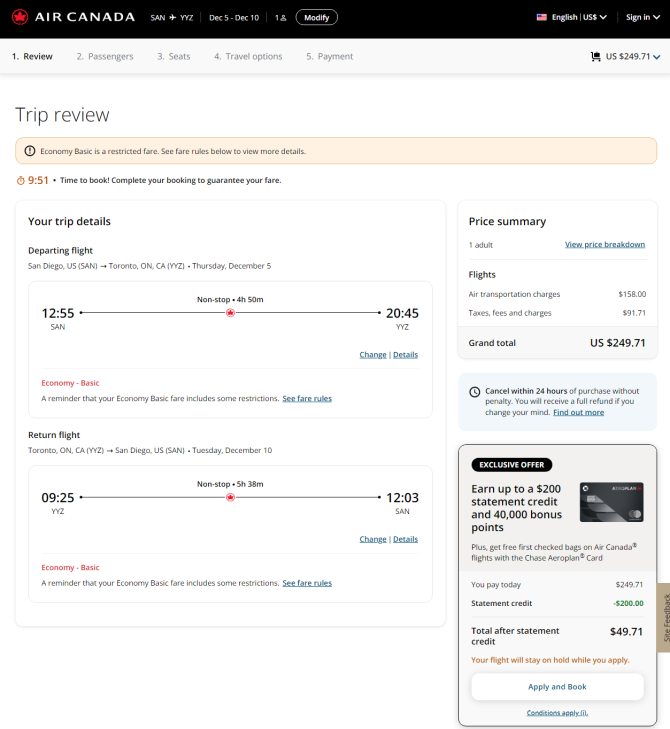
Task: Expand the English | US$ language dropdown
Action: [x=579, y=17]
